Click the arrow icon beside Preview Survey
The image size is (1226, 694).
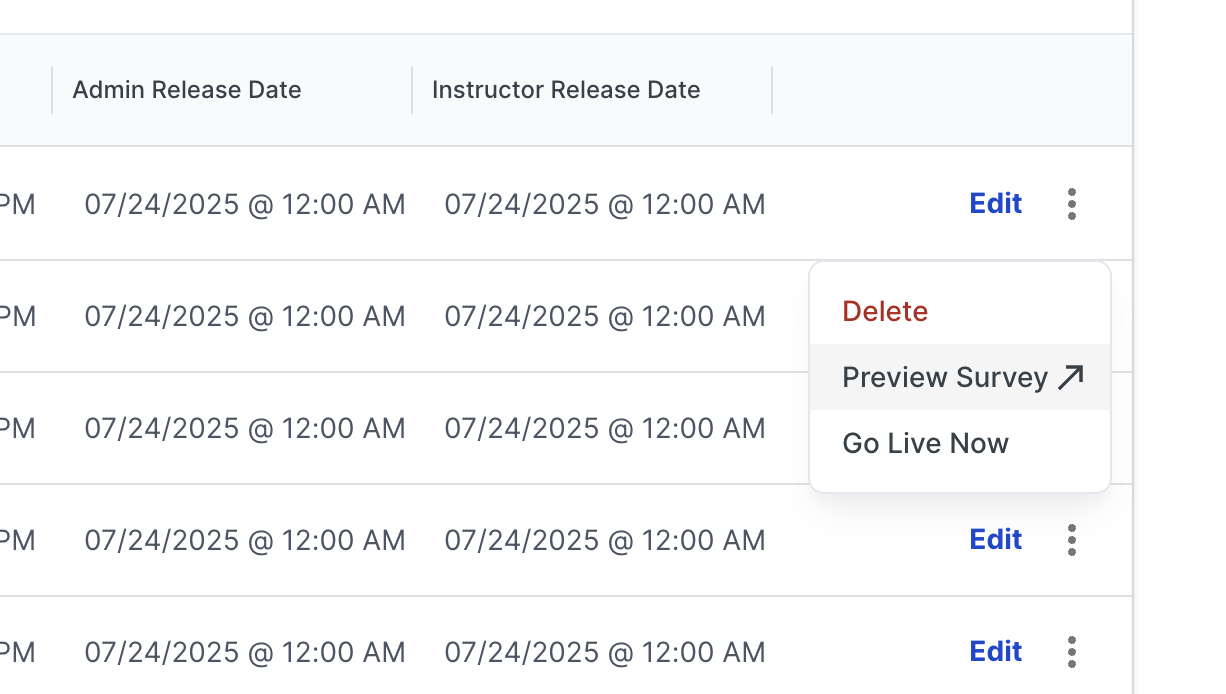click(x=1071, y=377)
